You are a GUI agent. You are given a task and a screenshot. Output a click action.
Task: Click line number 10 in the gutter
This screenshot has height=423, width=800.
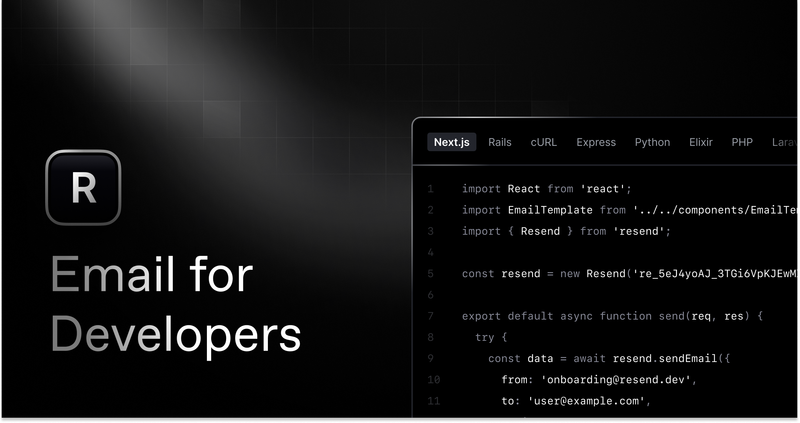point(434,380)
